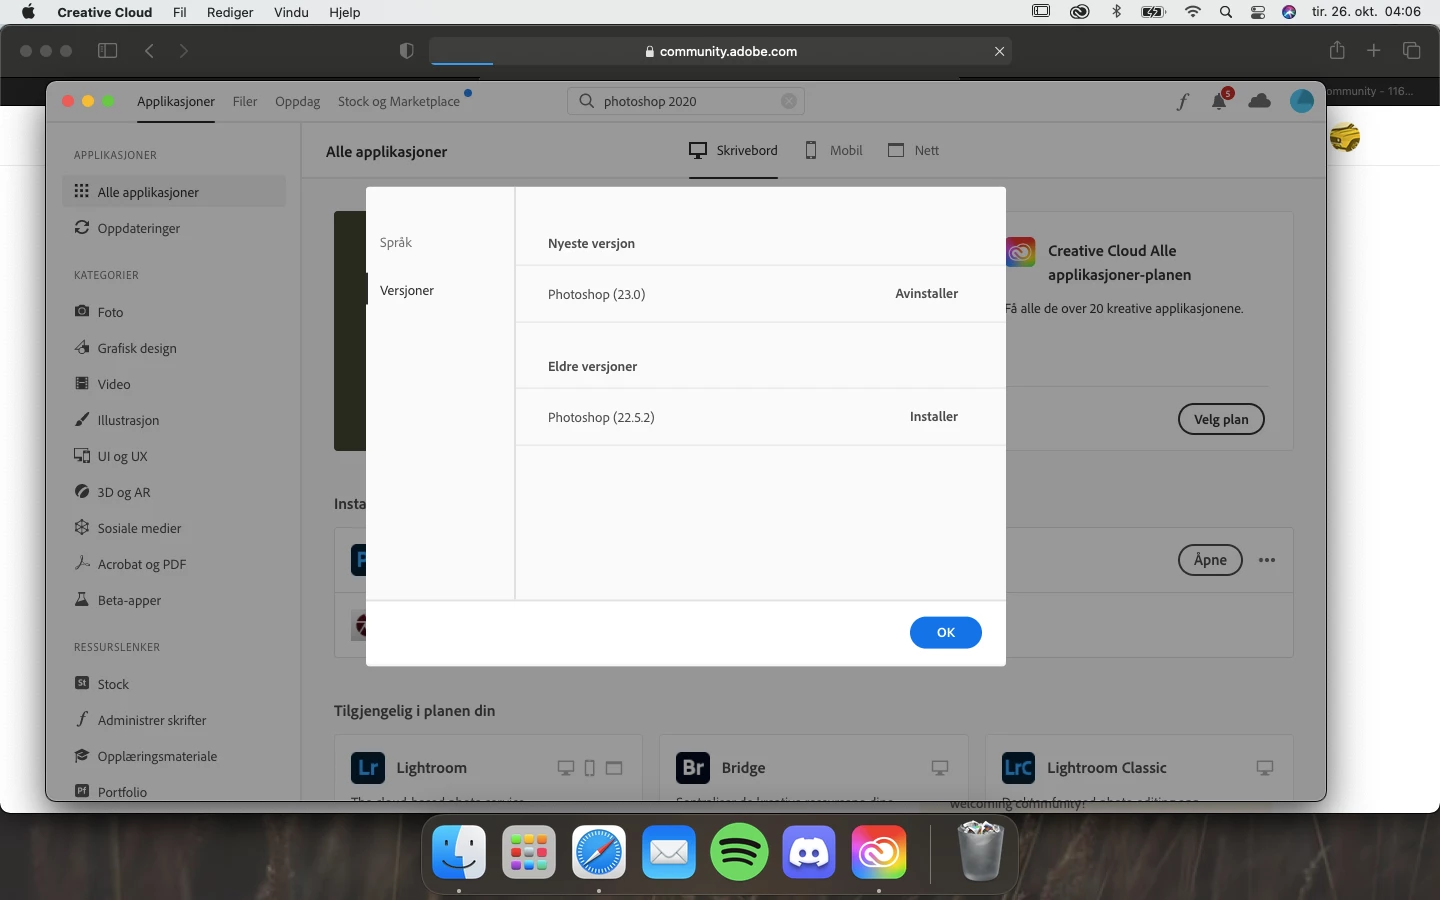Click the Safari sidebar toggle icon
The width and height of the screenshot is (1440, 900).
pyautogui.click(x=108, y=51)
